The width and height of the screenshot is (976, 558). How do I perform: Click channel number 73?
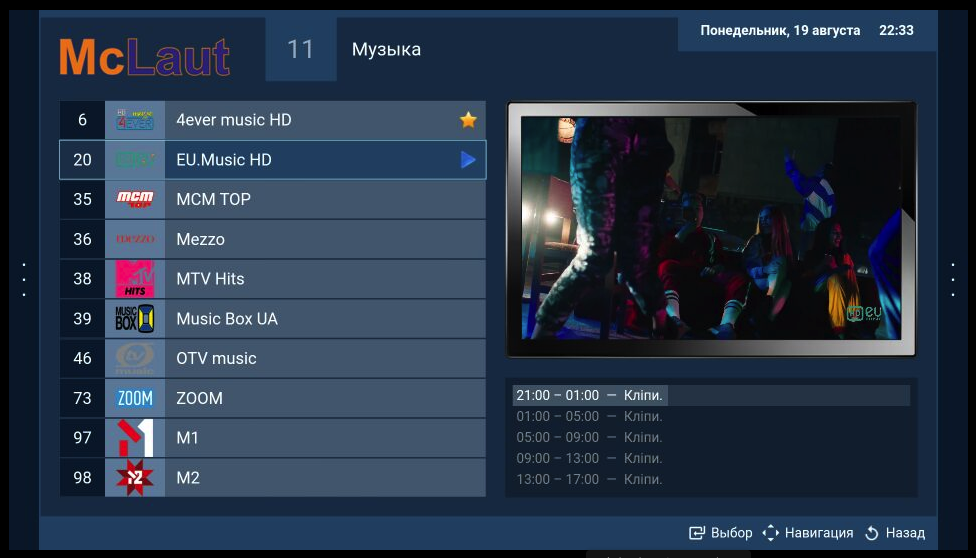click(82, 398)
